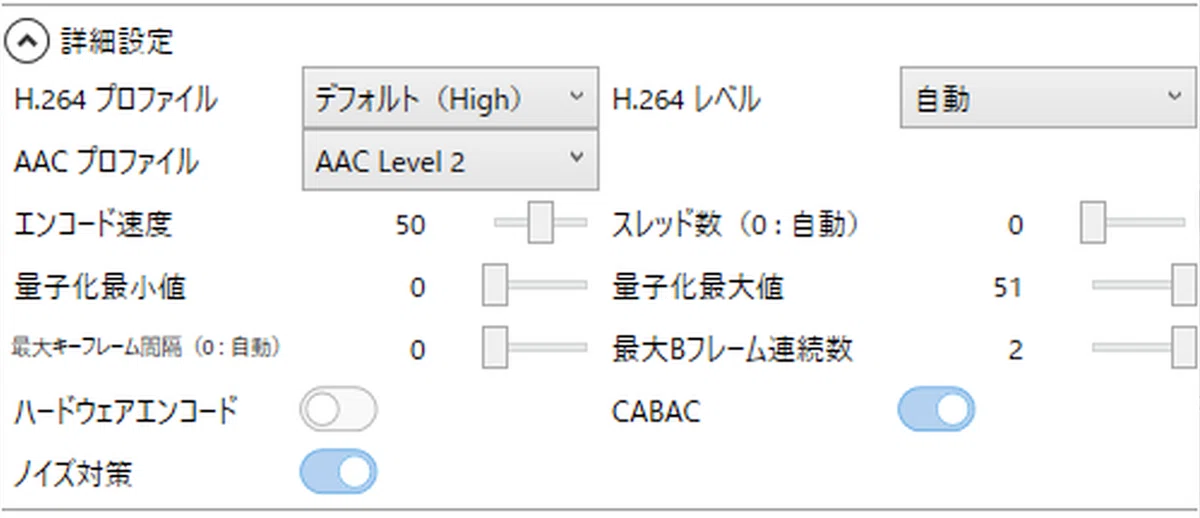Click the スレッド数 slider handle
The height and width of the screenshot is (518, 1200).
pos(1093,223)
